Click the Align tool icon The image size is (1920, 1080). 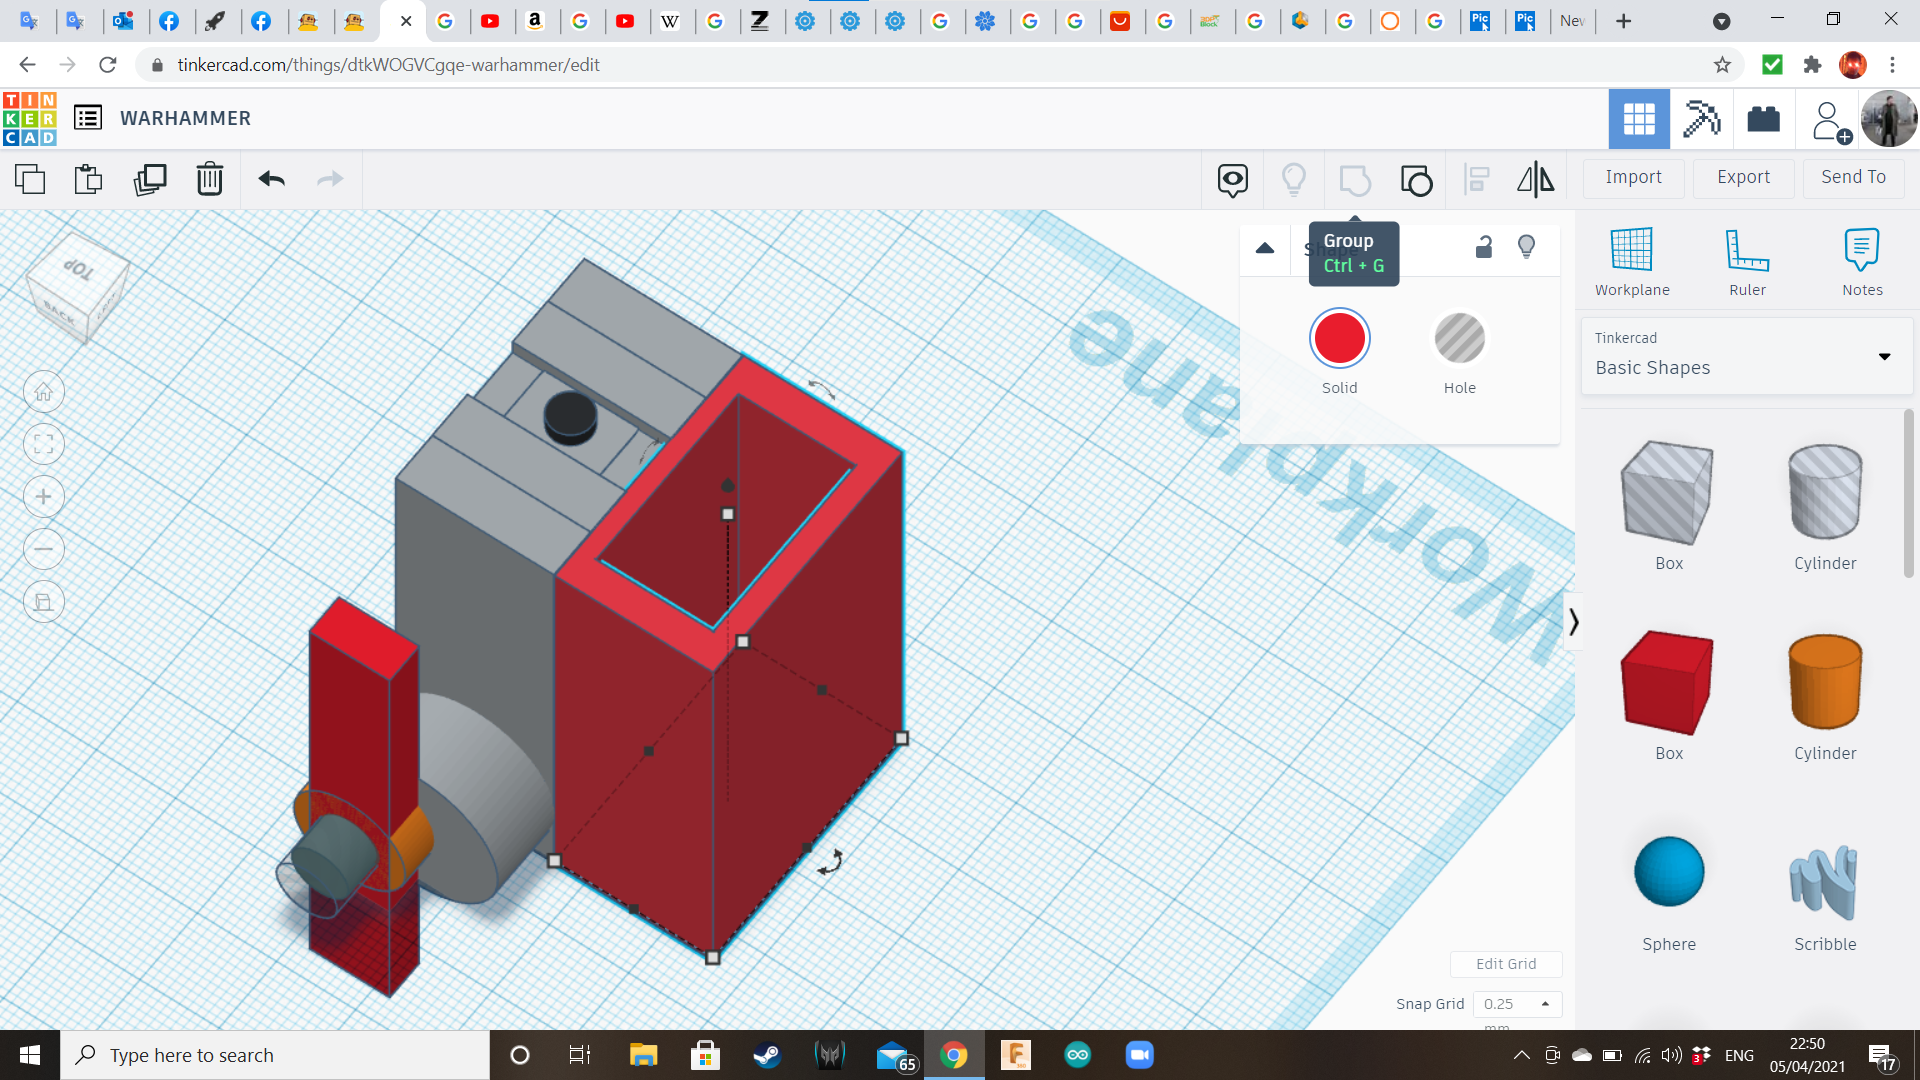coord(1476,179)
